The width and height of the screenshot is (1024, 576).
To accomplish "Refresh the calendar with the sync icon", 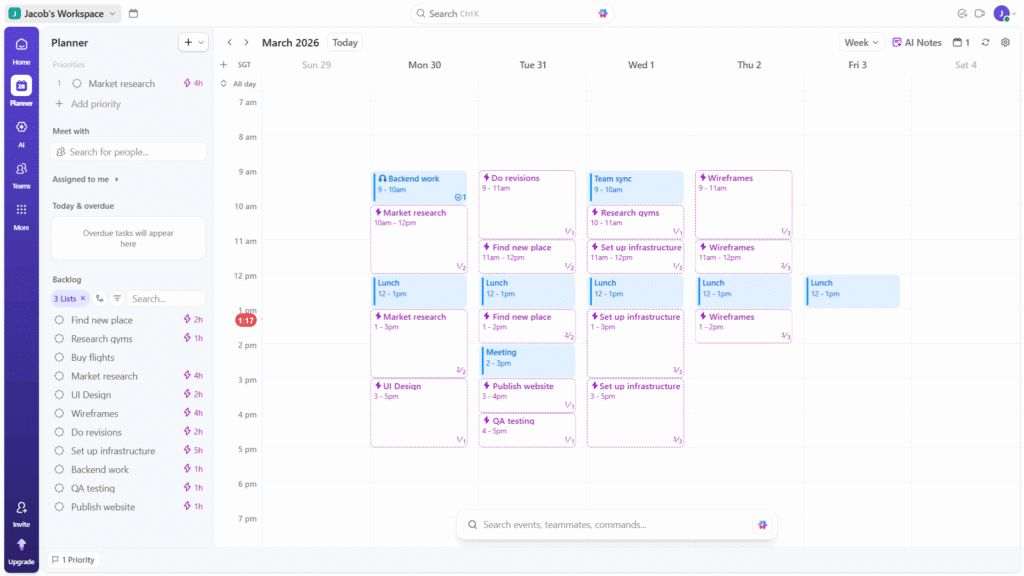I will [987, 42].
